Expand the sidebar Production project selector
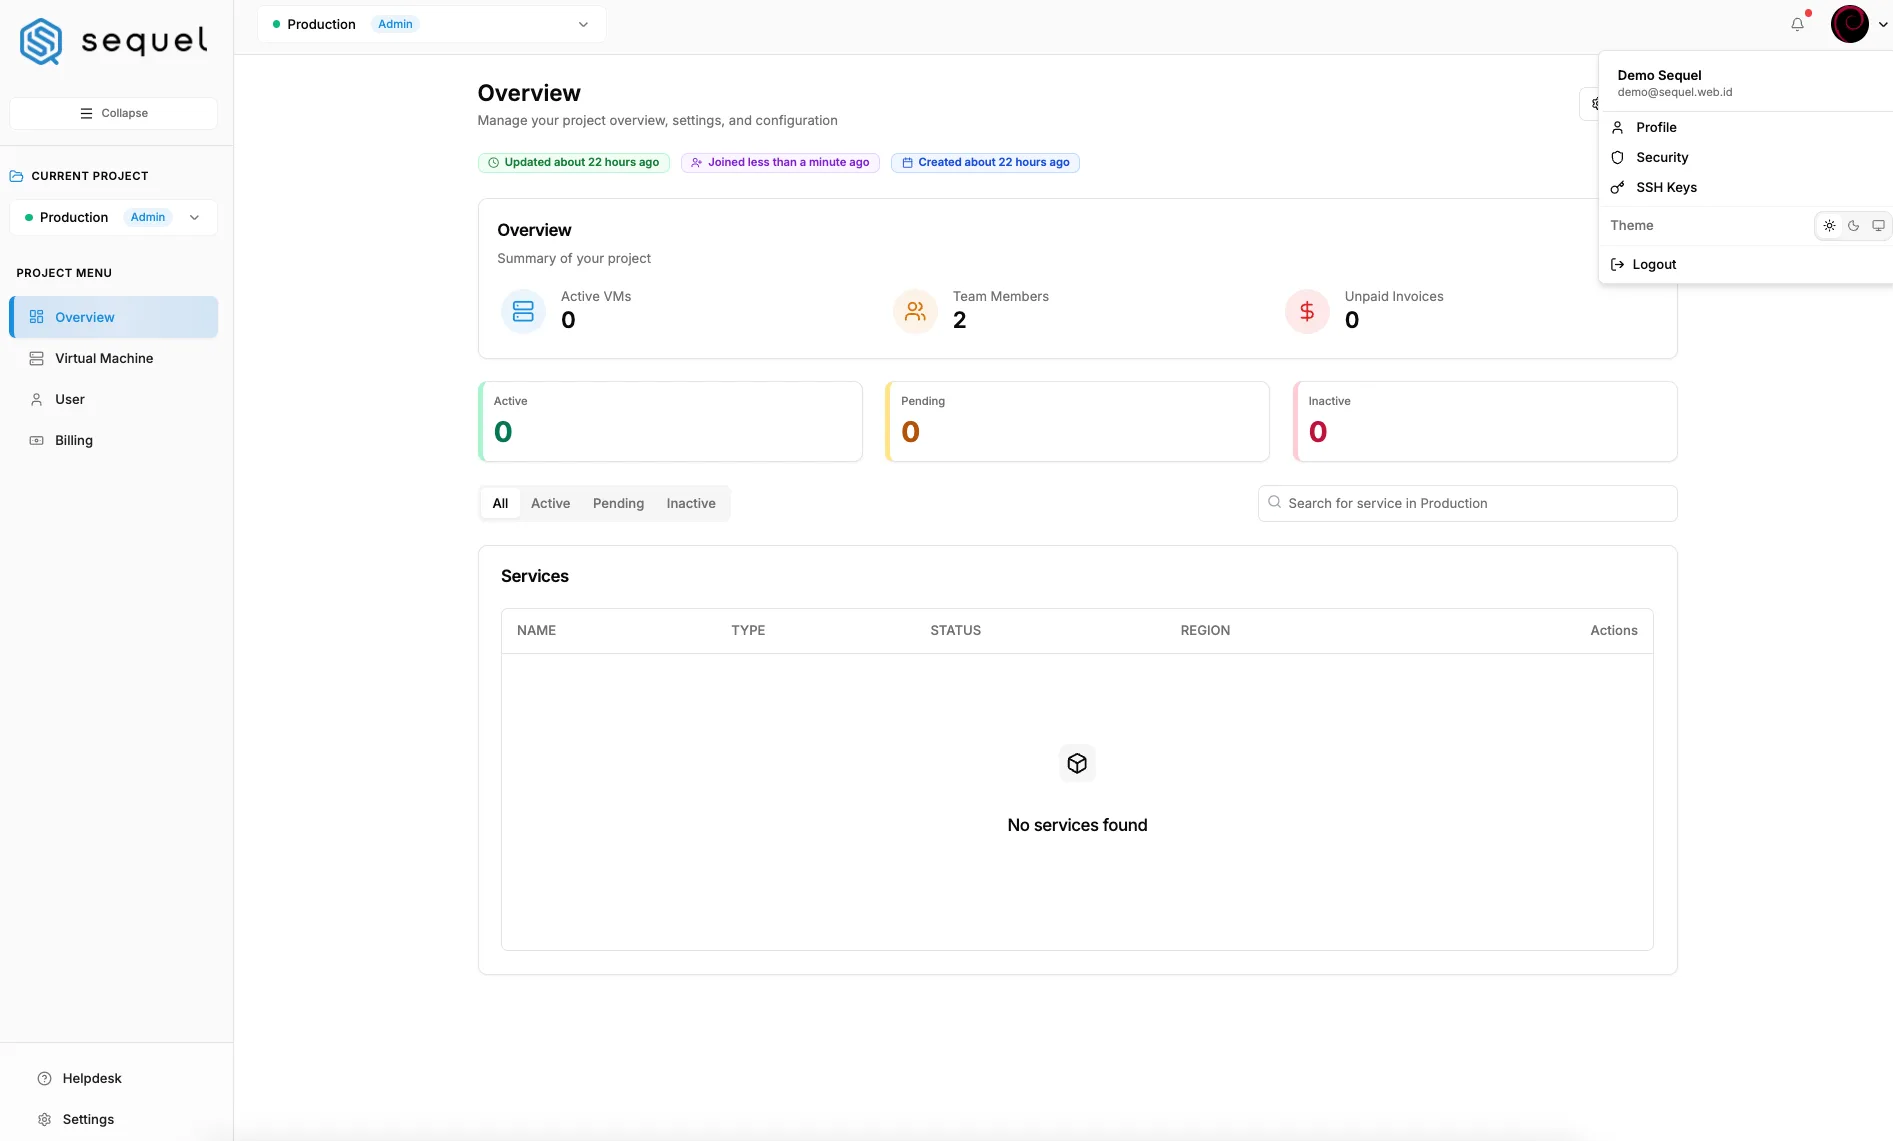 113,217
